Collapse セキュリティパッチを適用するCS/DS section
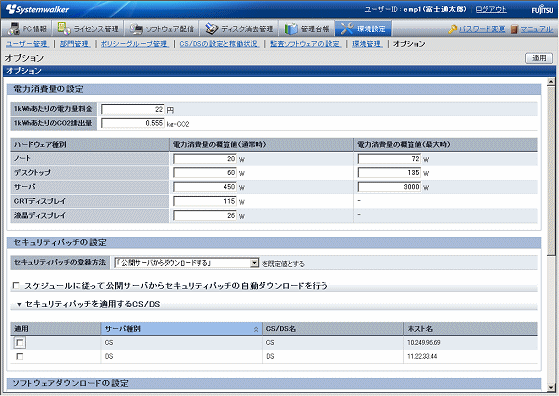 pos(19,304)
